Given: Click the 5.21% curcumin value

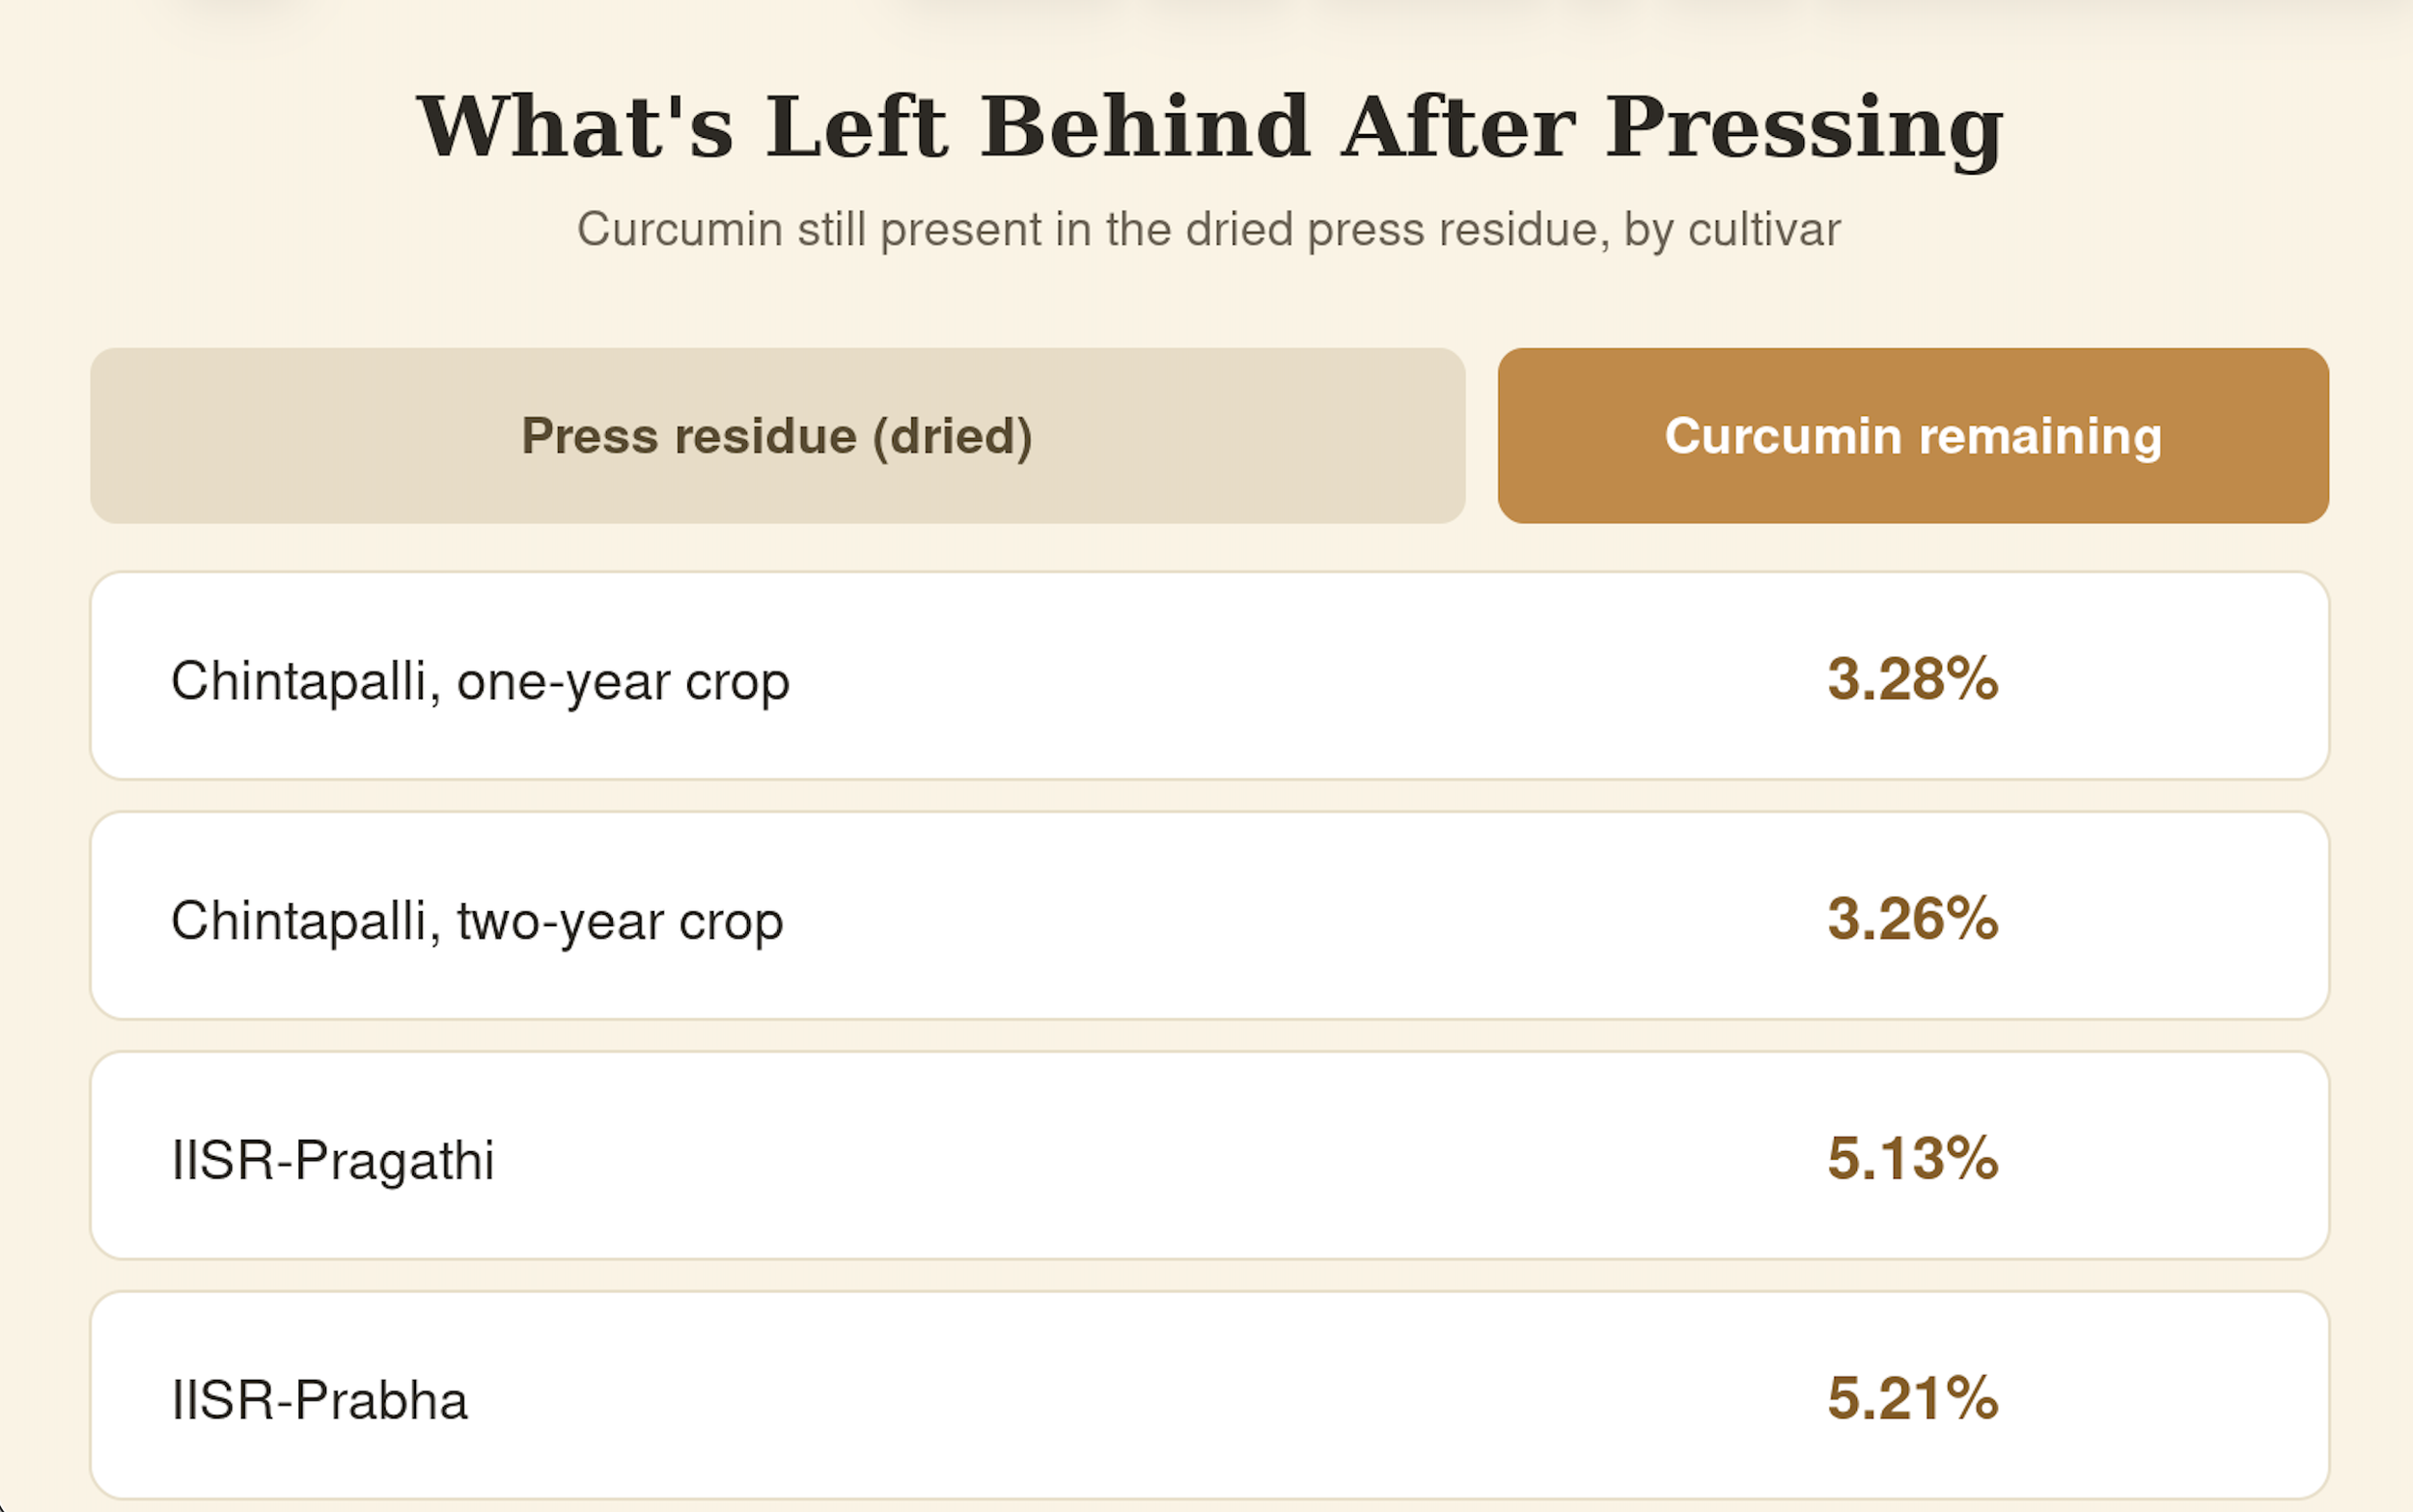Looking at the screenshot, I should pyautogui.click(x=1913, y=1398).
